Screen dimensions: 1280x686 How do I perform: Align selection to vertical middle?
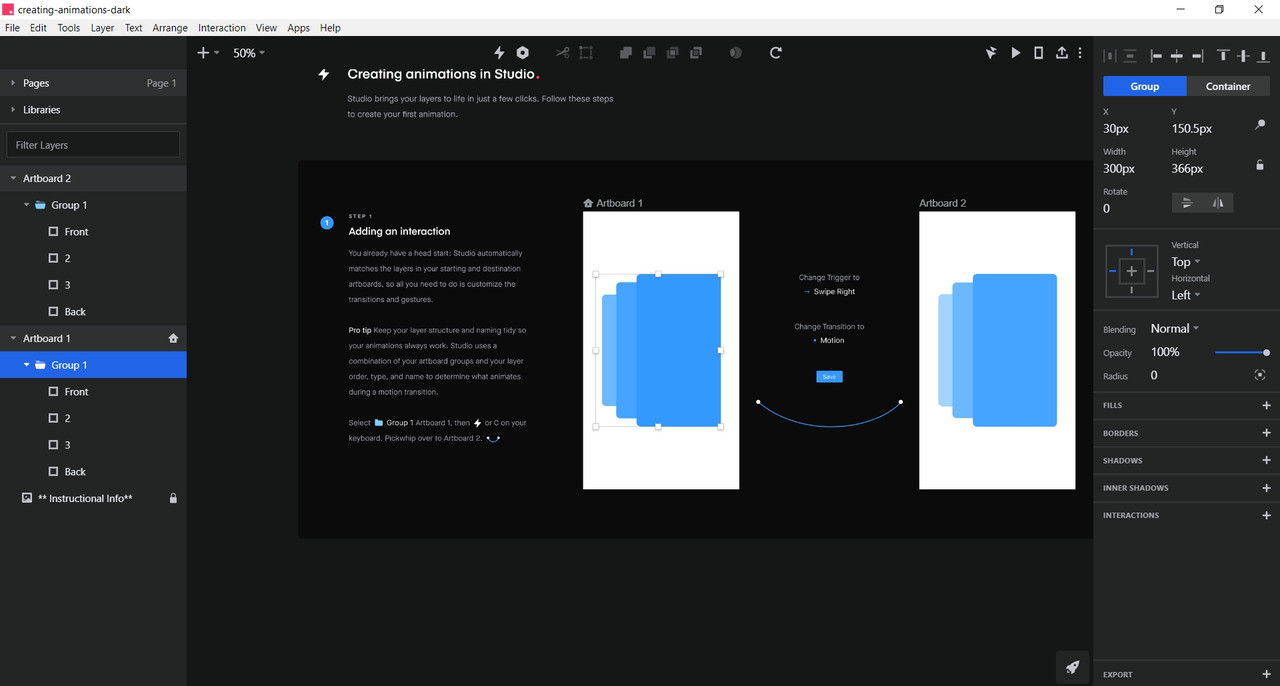point(1244,56)
